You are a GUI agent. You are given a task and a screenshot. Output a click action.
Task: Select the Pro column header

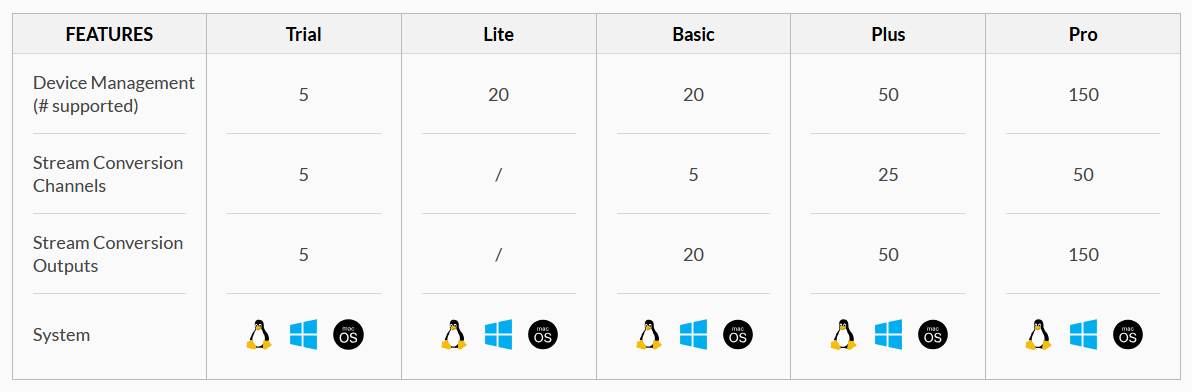pos(1083,34)
